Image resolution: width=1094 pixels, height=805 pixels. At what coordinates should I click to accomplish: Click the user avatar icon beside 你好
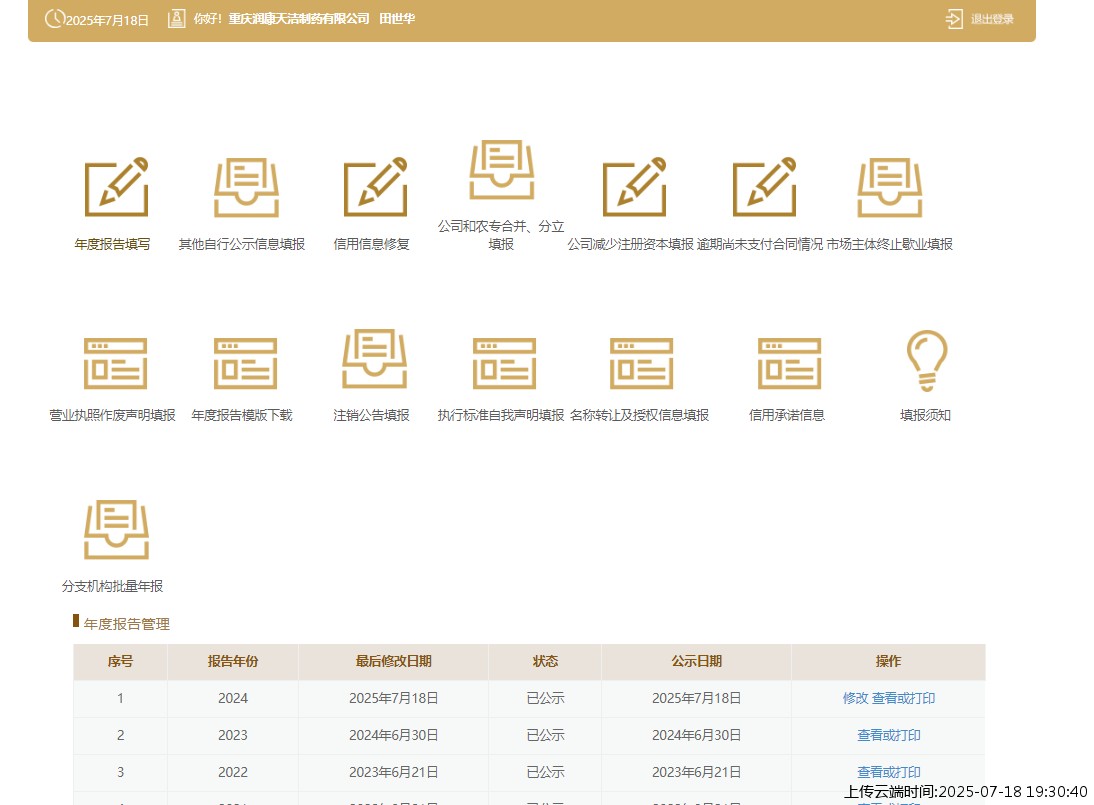point(177,19)
